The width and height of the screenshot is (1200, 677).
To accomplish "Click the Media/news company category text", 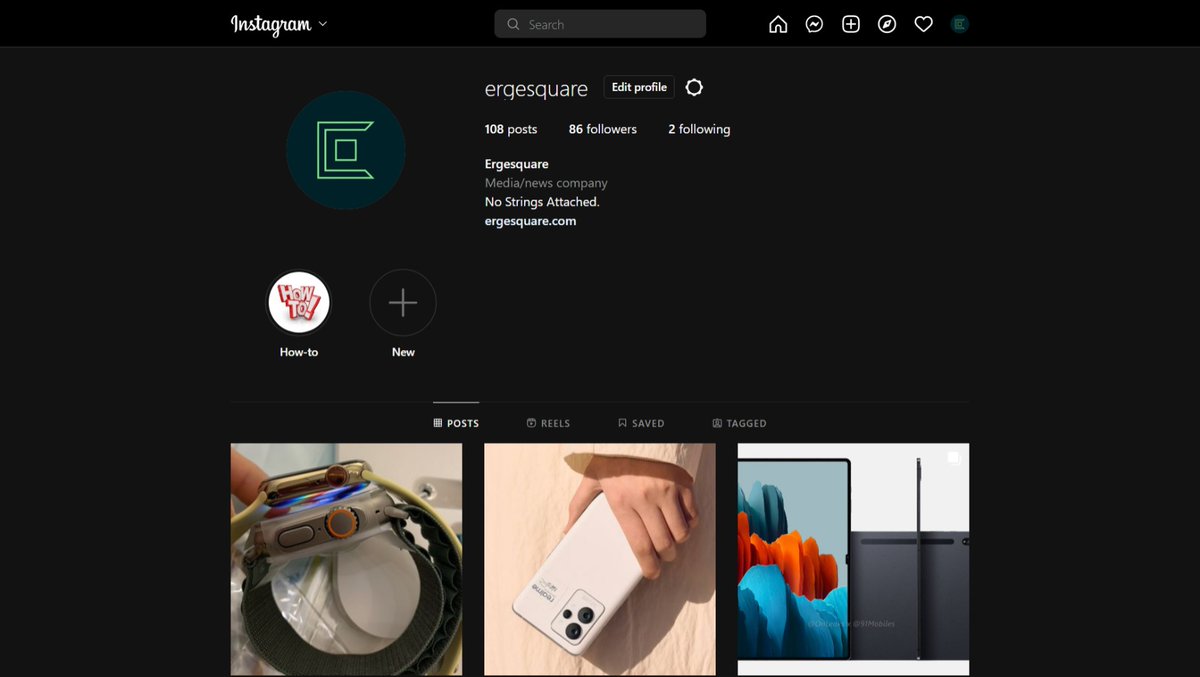I will tap(546, 183).
